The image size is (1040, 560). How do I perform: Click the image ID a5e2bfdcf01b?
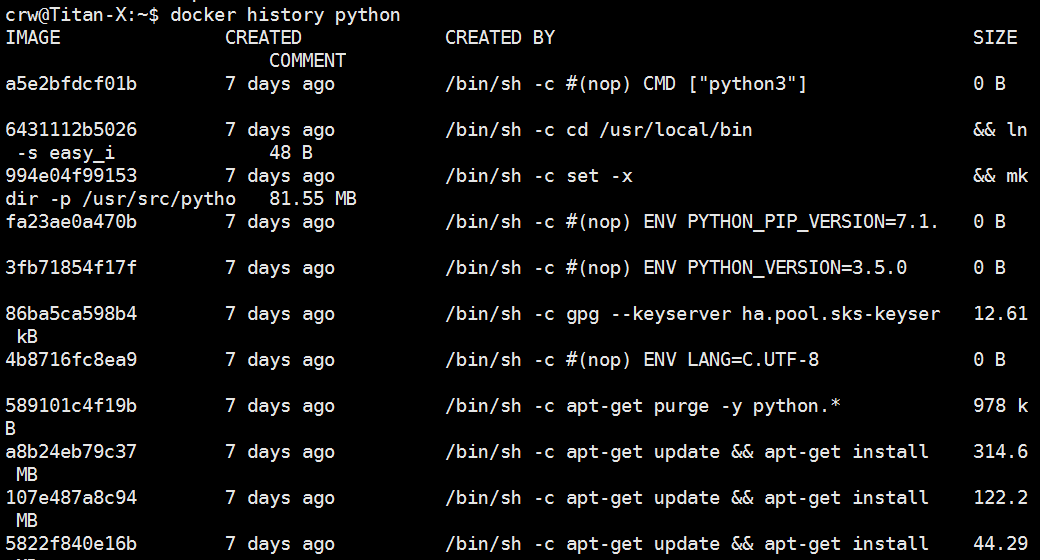point(71,84)
